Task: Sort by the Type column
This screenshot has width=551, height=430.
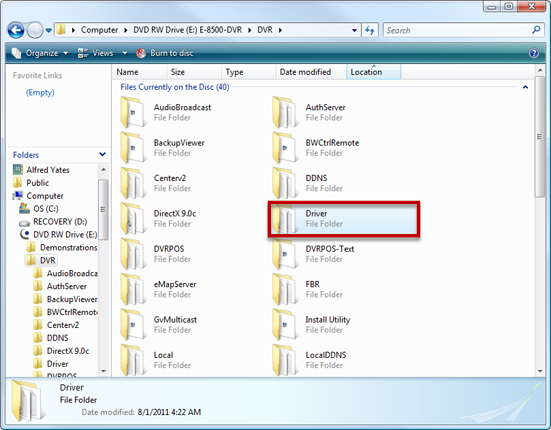Action: [248, 72]
